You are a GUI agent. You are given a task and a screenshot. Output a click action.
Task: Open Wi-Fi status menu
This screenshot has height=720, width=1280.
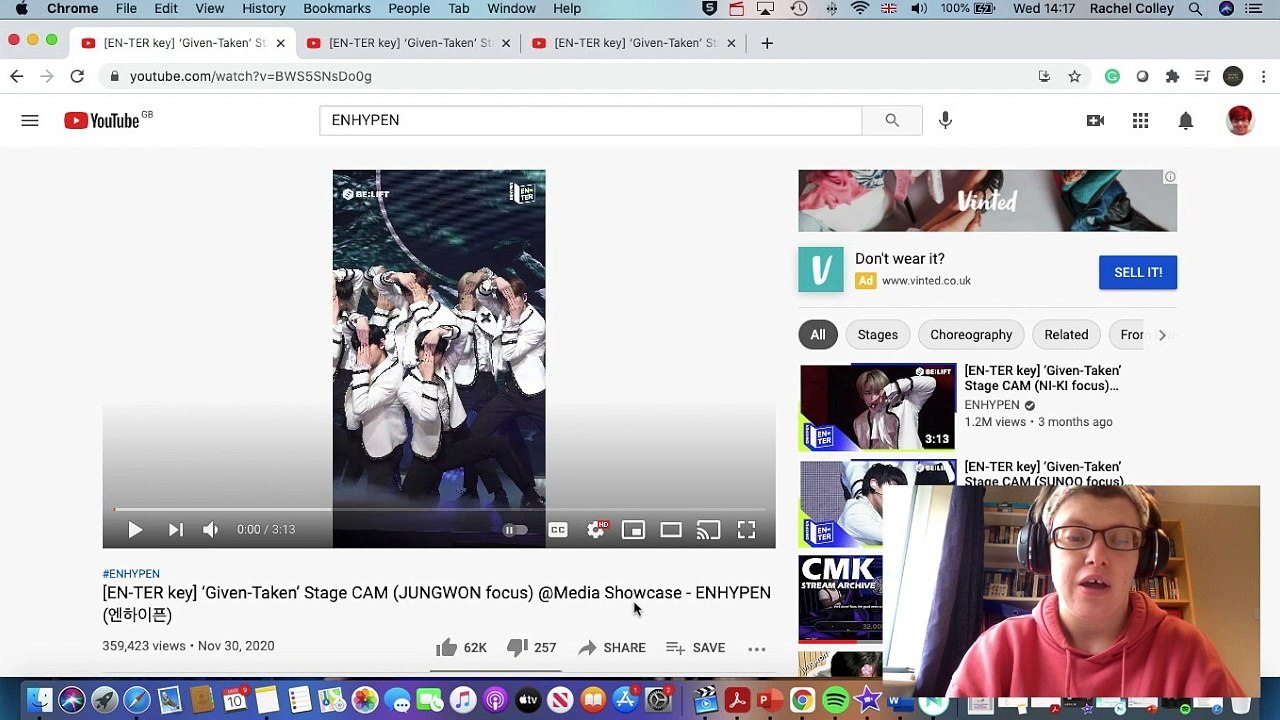pyautogui.click(x=860, y=8)
